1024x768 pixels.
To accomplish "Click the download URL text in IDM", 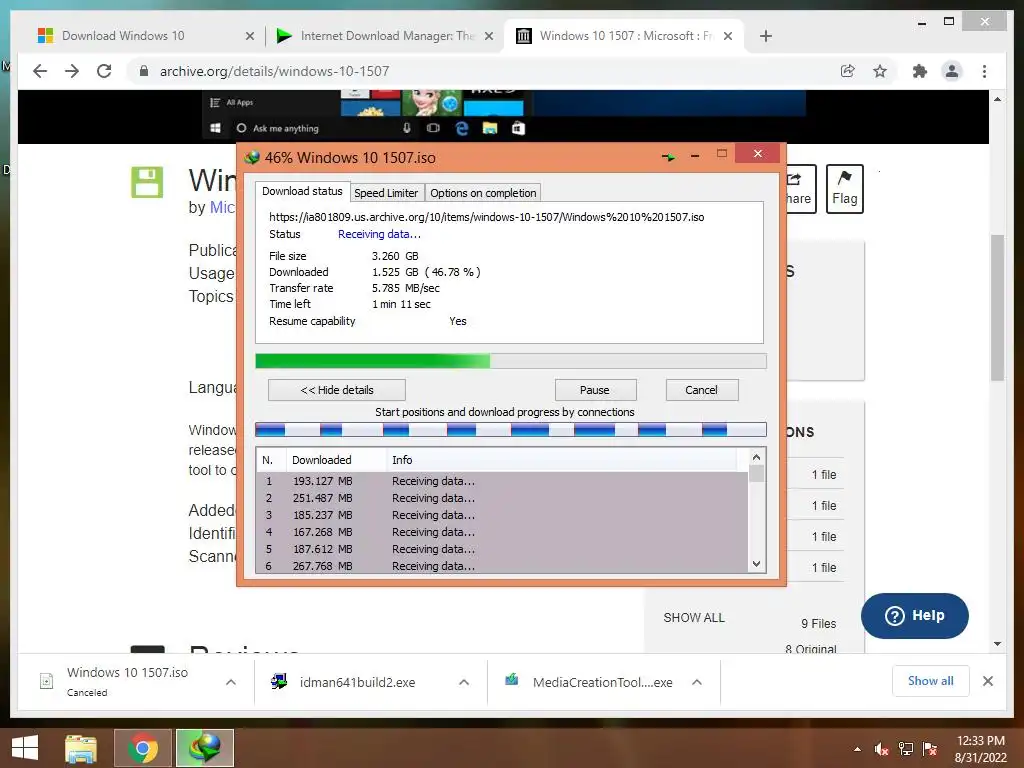I will pos(487,217).
